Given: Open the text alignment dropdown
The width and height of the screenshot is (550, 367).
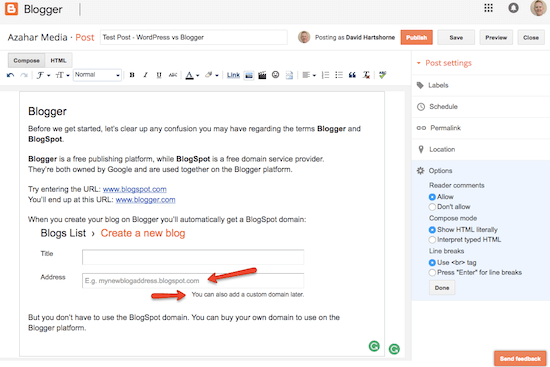Looking at the screenshot, I should point(309,75).
